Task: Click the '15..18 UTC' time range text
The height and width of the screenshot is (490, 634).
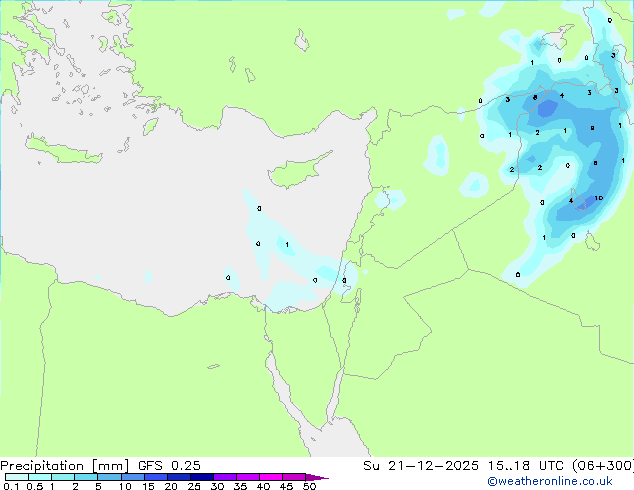Action: [526, 466]
